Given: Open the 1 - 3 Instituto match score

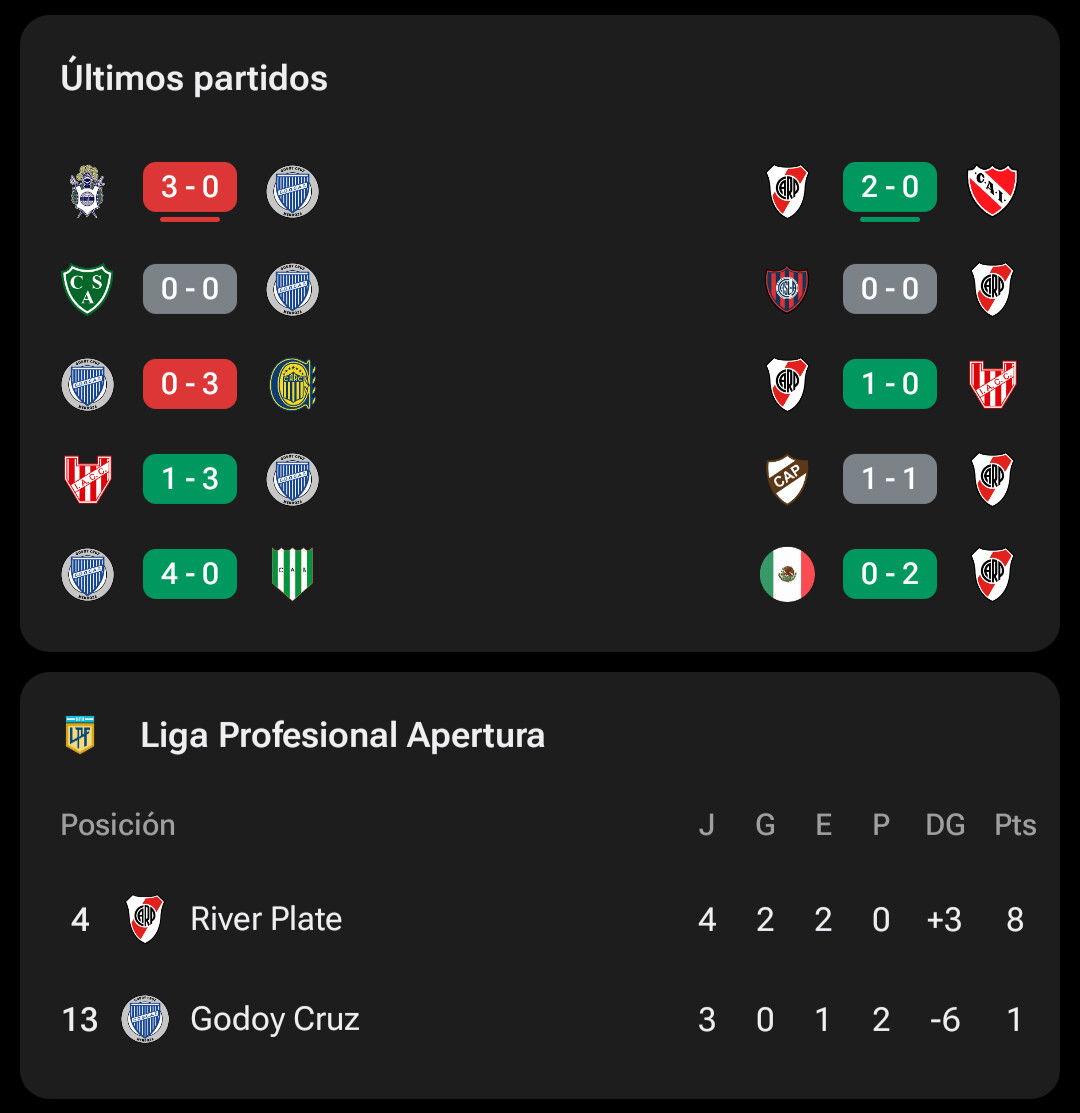Looking at the screenshot, I should click(x=189, y=479).
